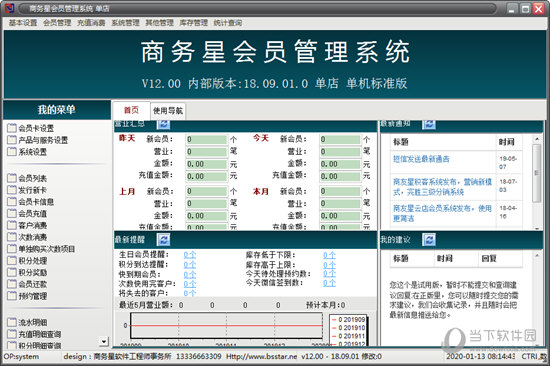Click the 积分奖励 sidebar icon
The image size is (550, 366).
click(x=12, y=272)
